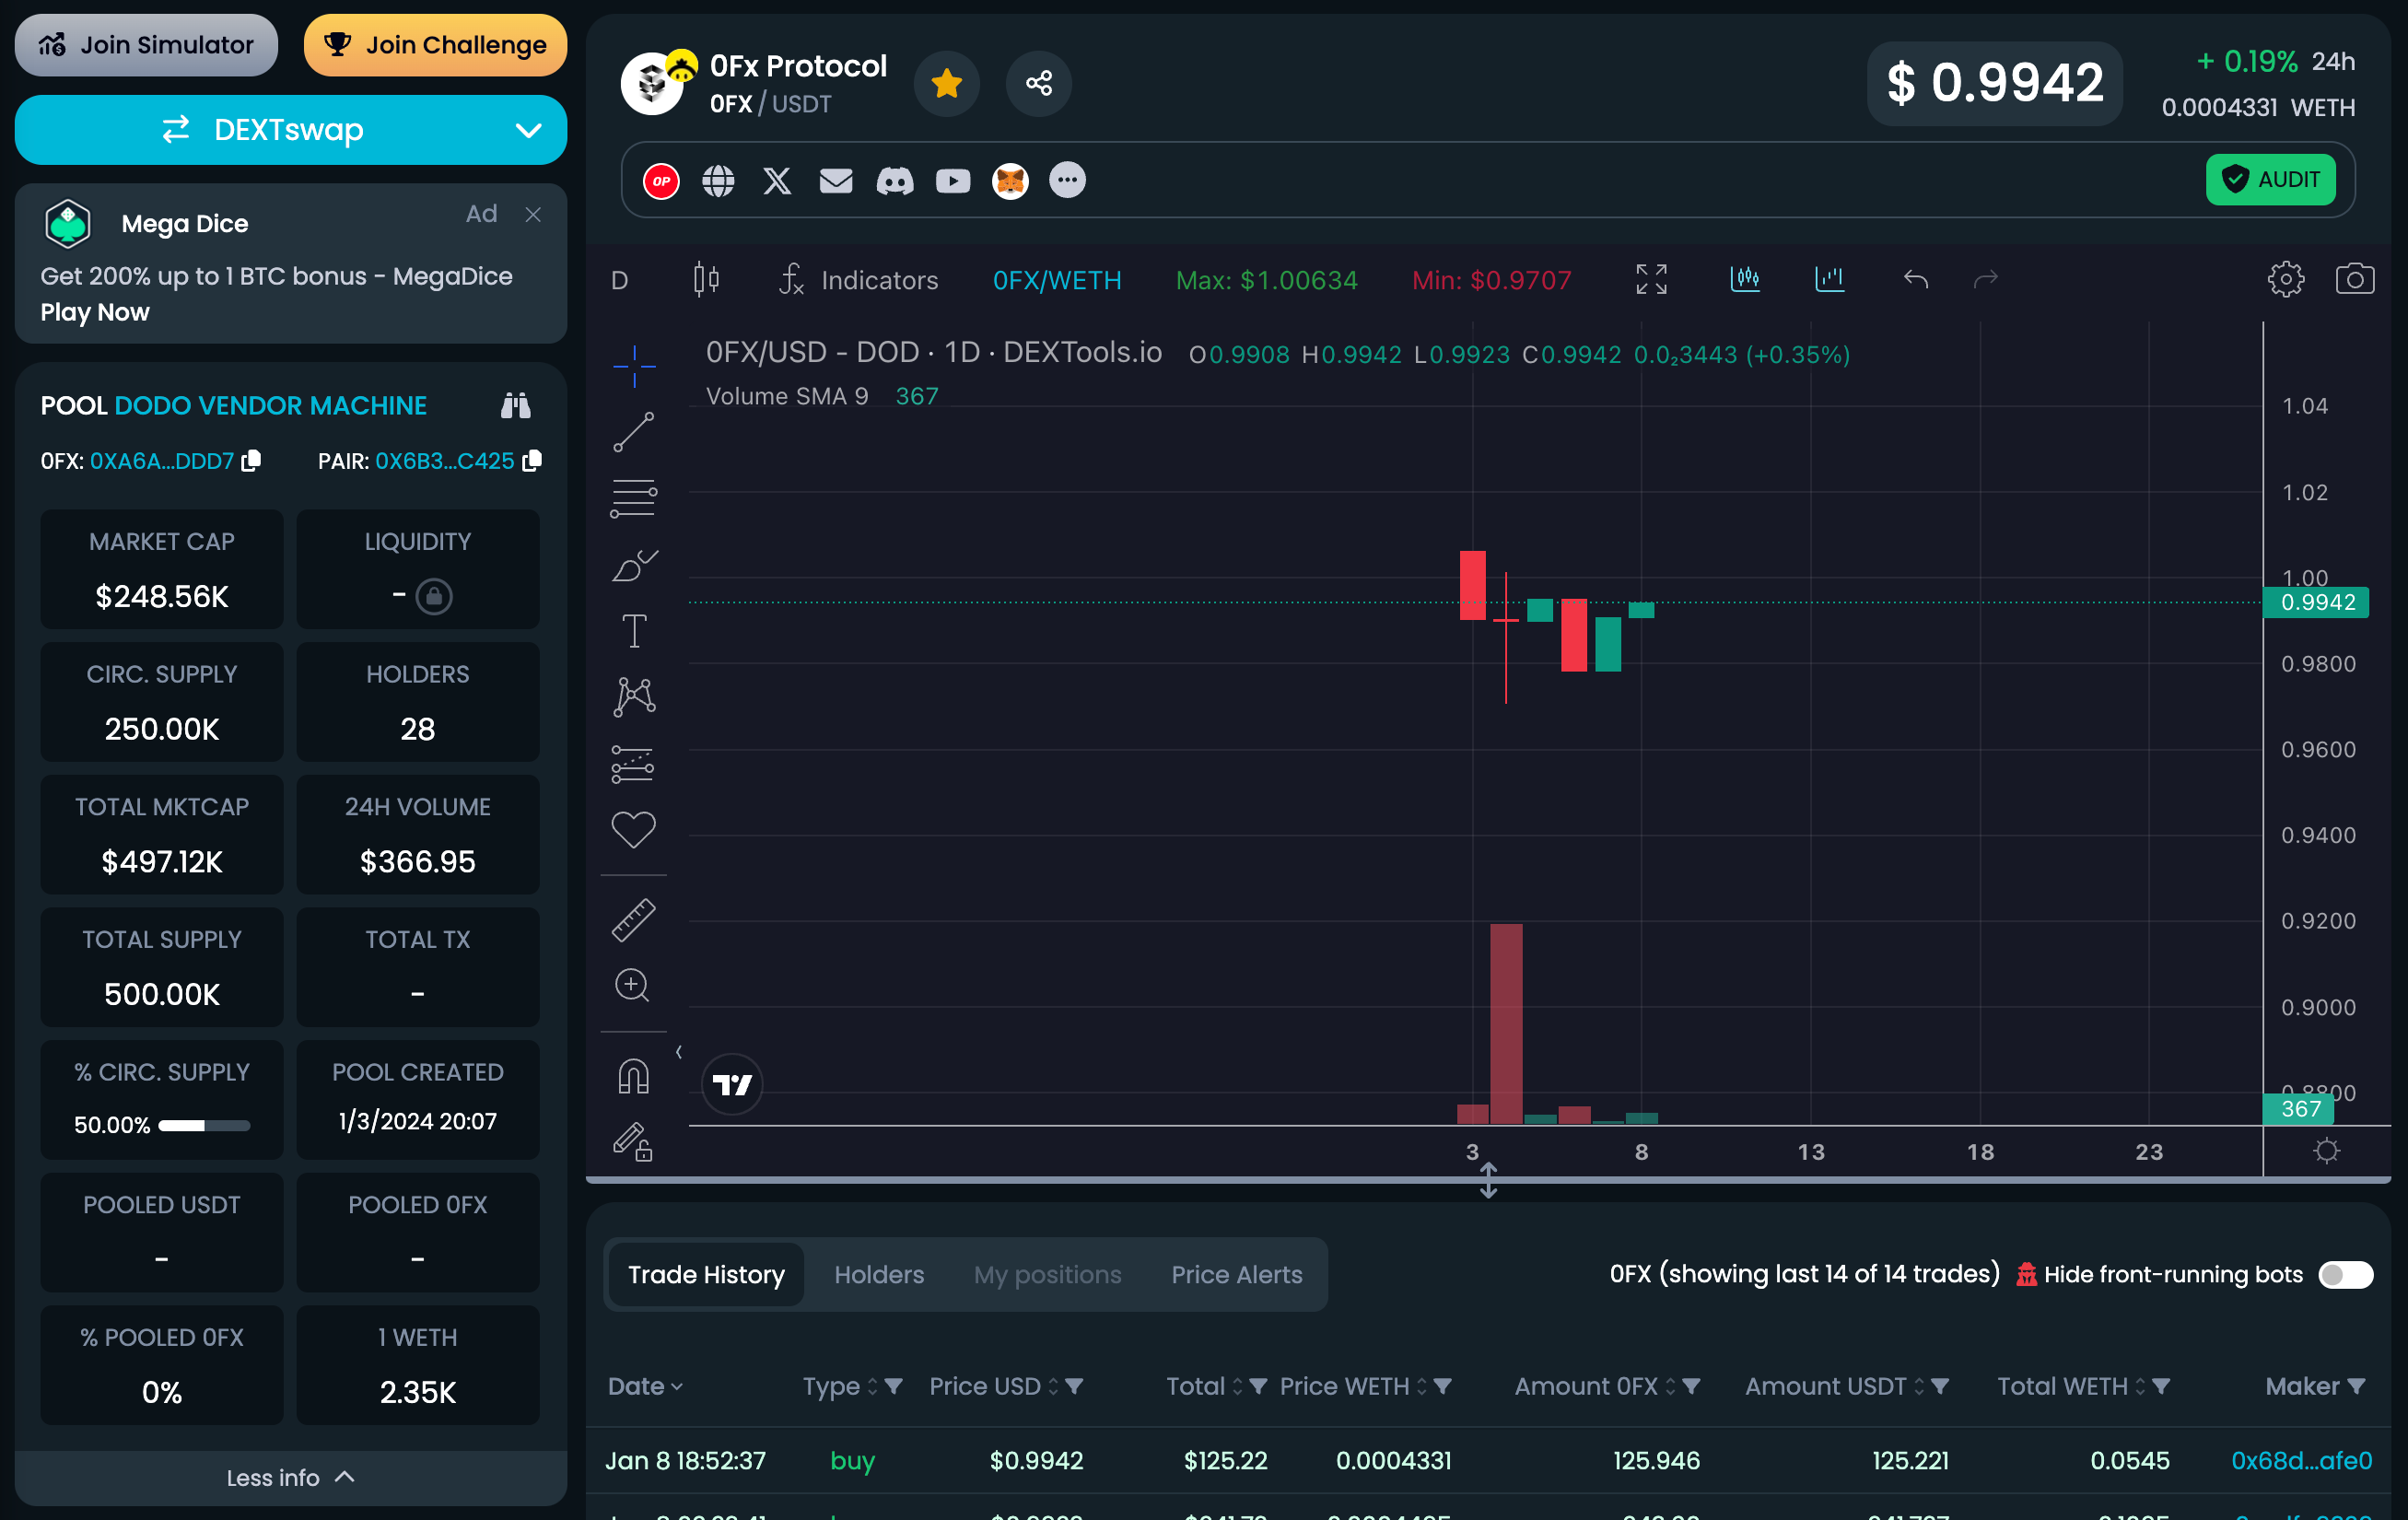2408x1520 pixels.
Task: Open maker address 0x68d...afe0
Action: [2301, 1461]
